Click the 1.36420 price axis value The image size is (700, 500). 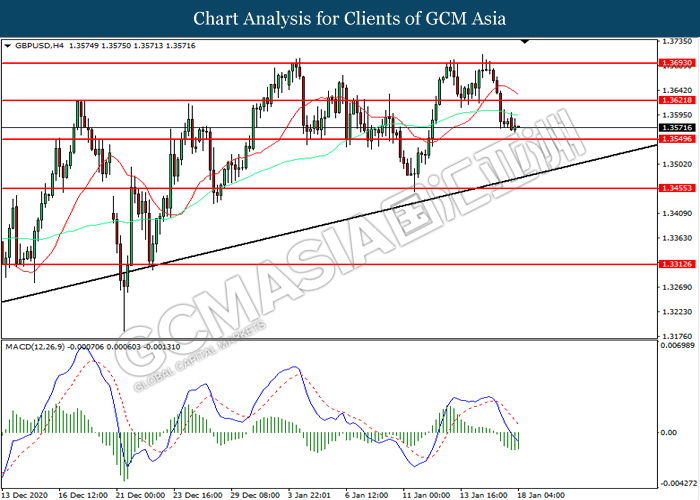point(677,91)
